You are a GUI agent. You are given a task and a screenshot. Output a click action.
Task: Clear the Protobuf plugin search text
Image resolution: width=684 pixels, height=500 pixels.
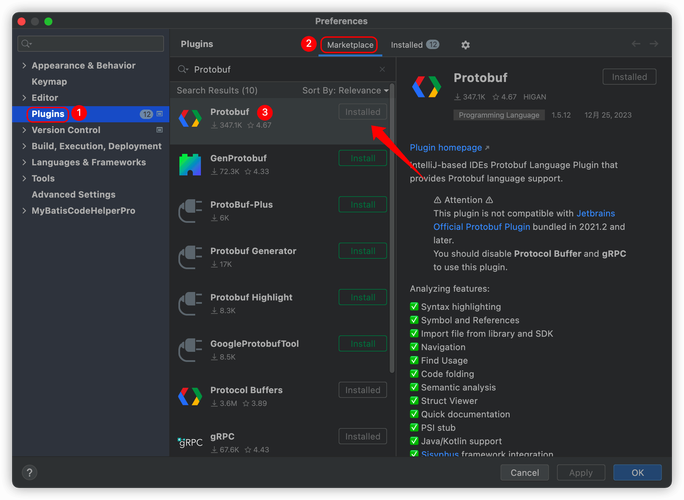click(x=382, y=70)
